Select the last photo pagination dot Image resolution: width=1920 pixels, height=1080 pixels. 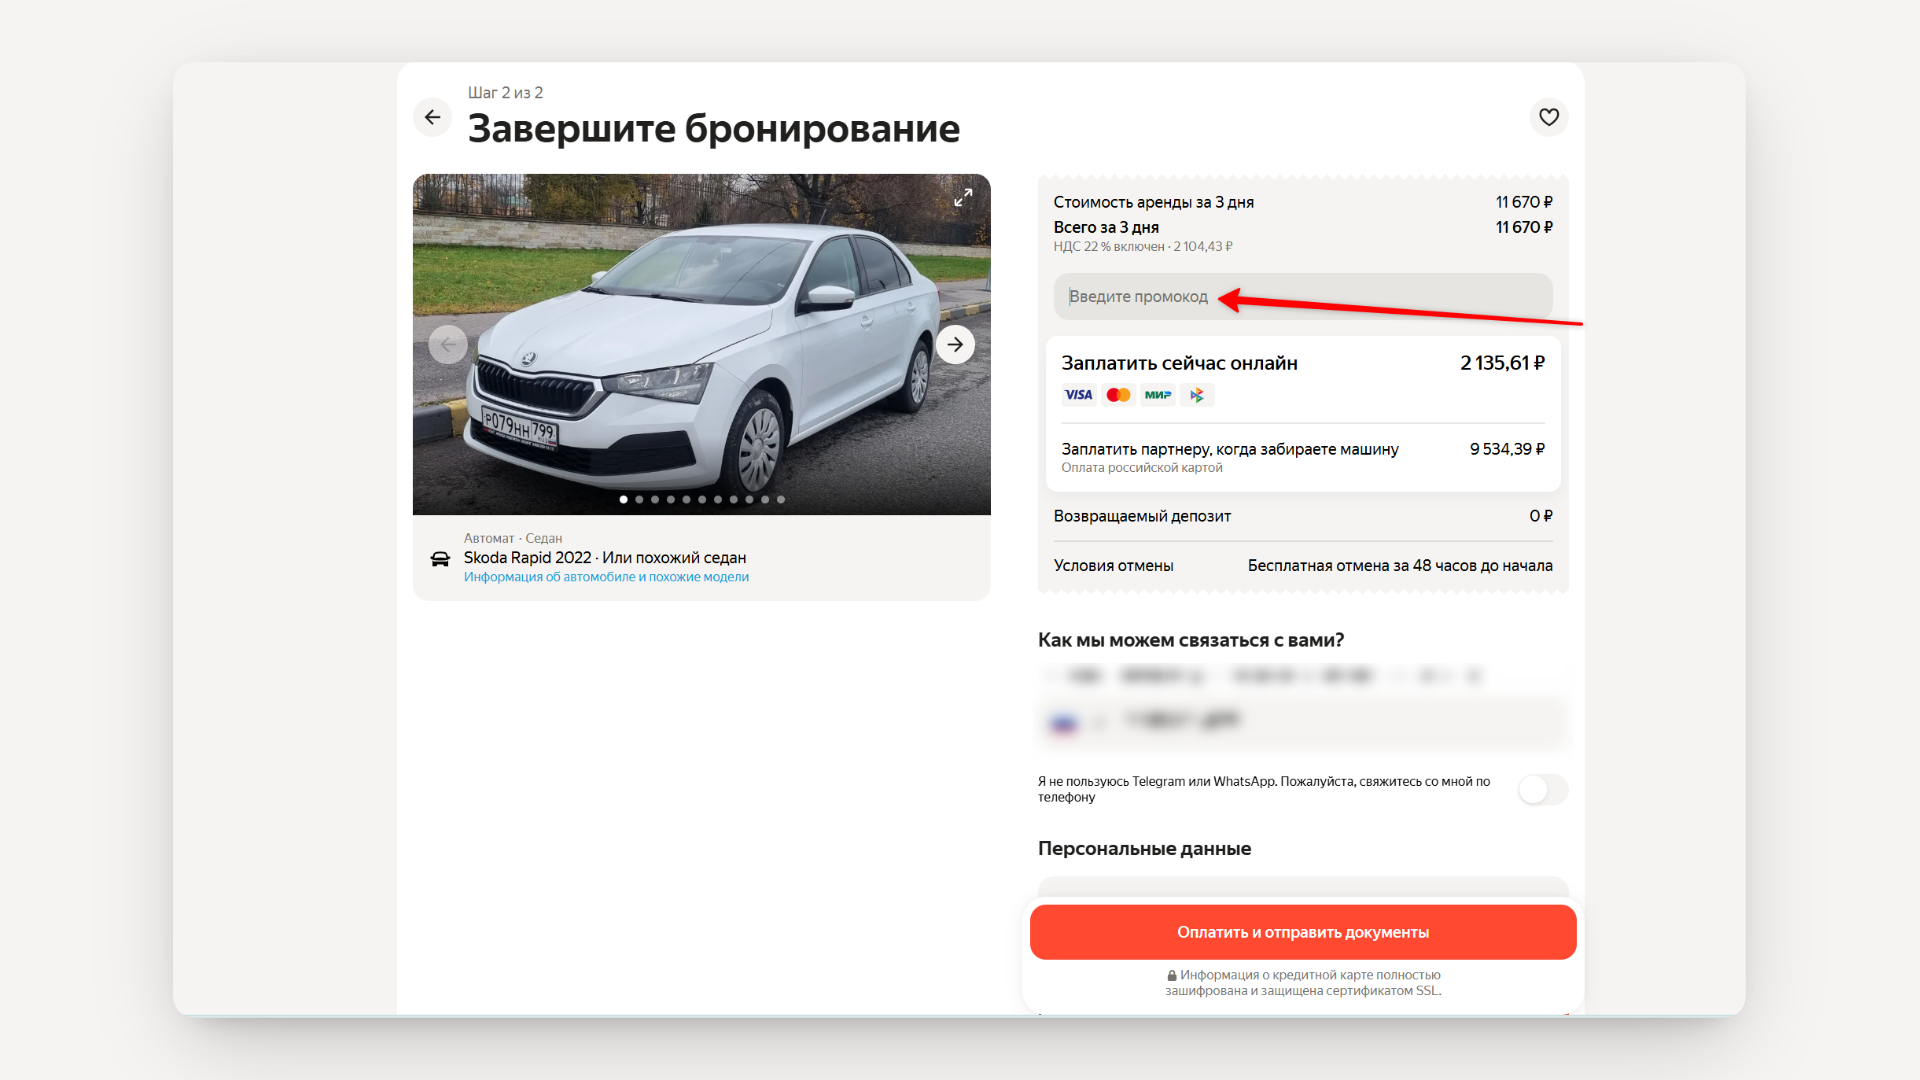click(781, 499)
